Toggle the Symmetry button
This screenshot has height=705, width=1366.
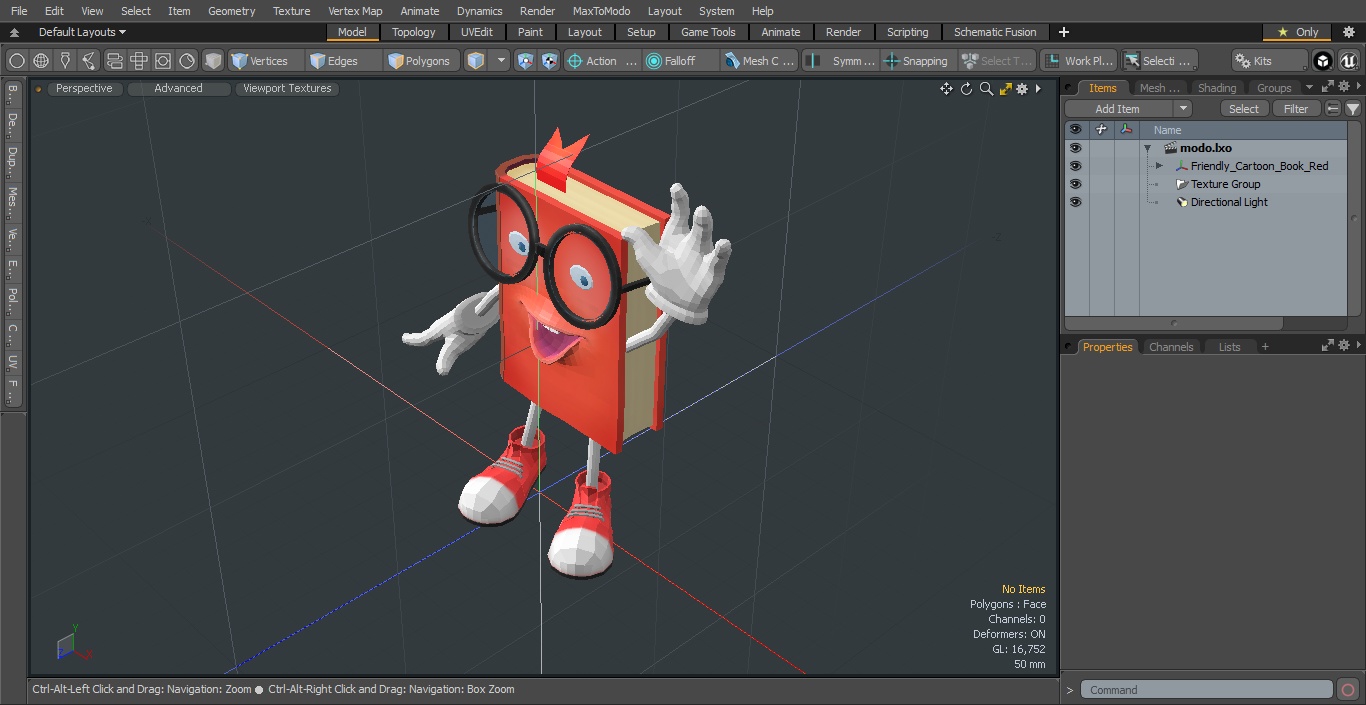coord(841,61)
